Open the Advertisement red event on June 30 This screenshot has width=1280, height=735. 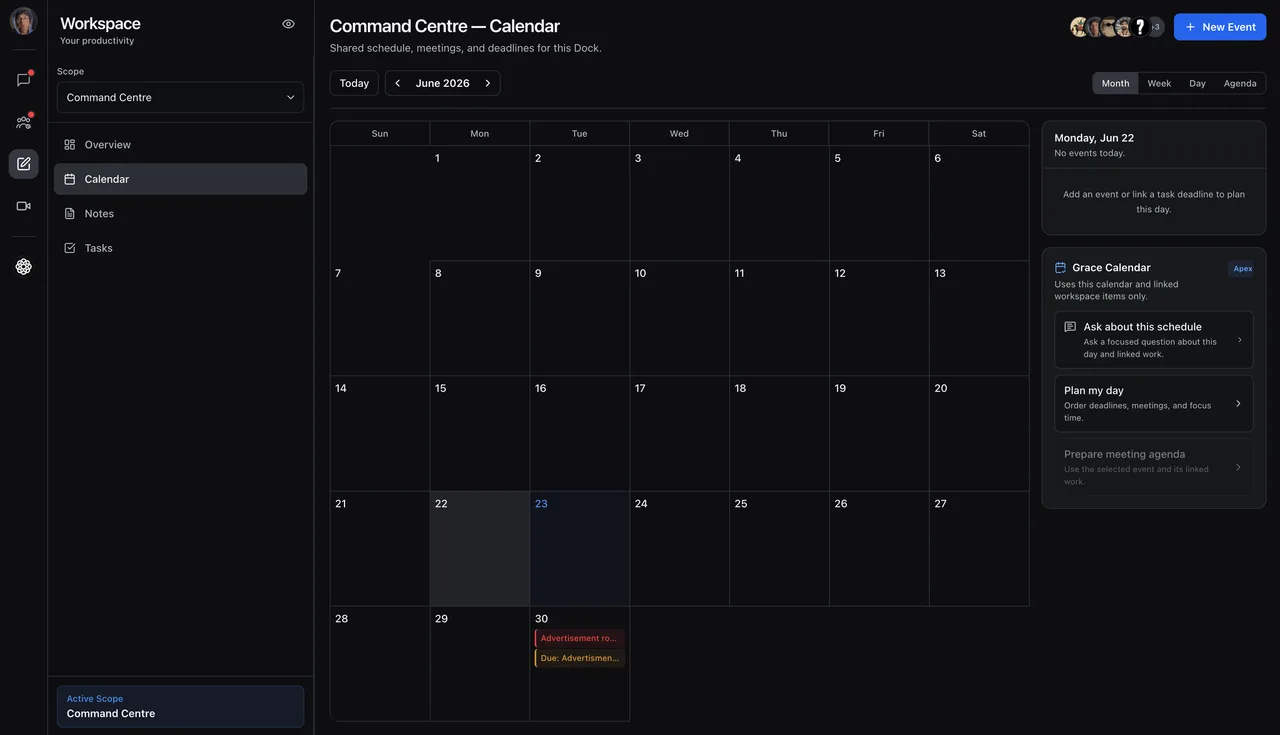[x=580, y=638]
